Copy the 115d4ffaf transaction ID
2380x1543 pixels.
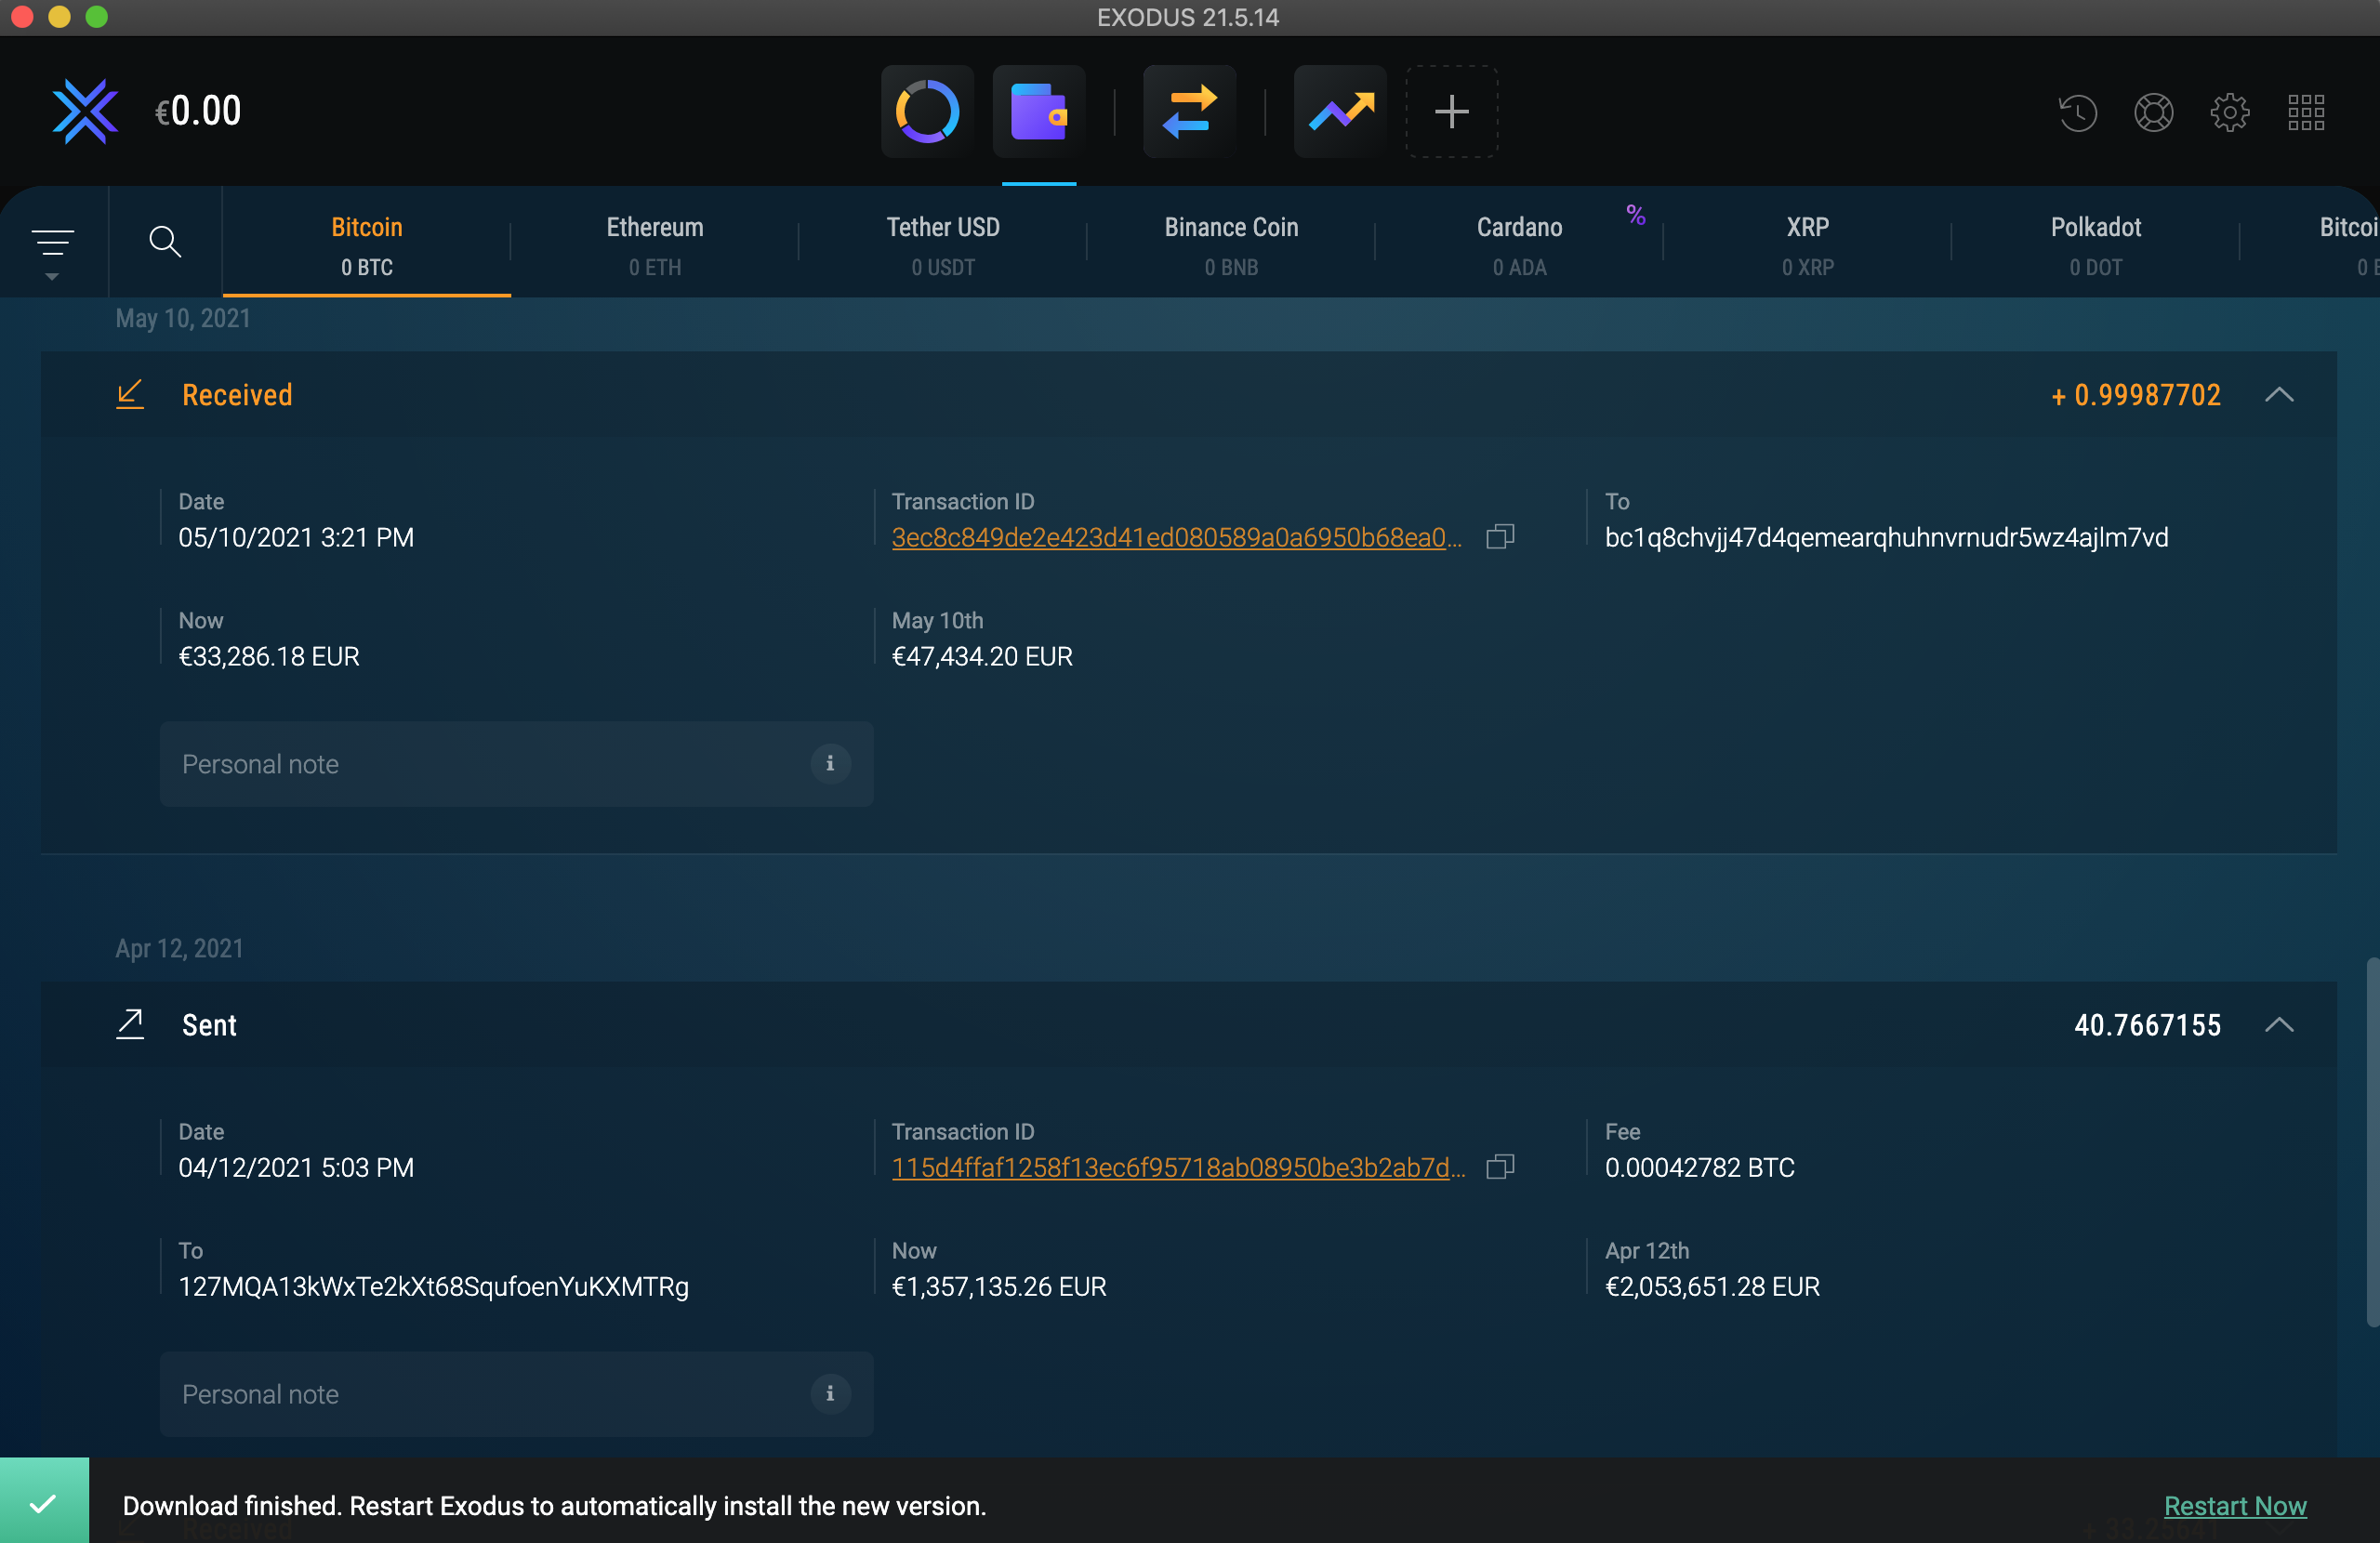click(1500, 1167)
